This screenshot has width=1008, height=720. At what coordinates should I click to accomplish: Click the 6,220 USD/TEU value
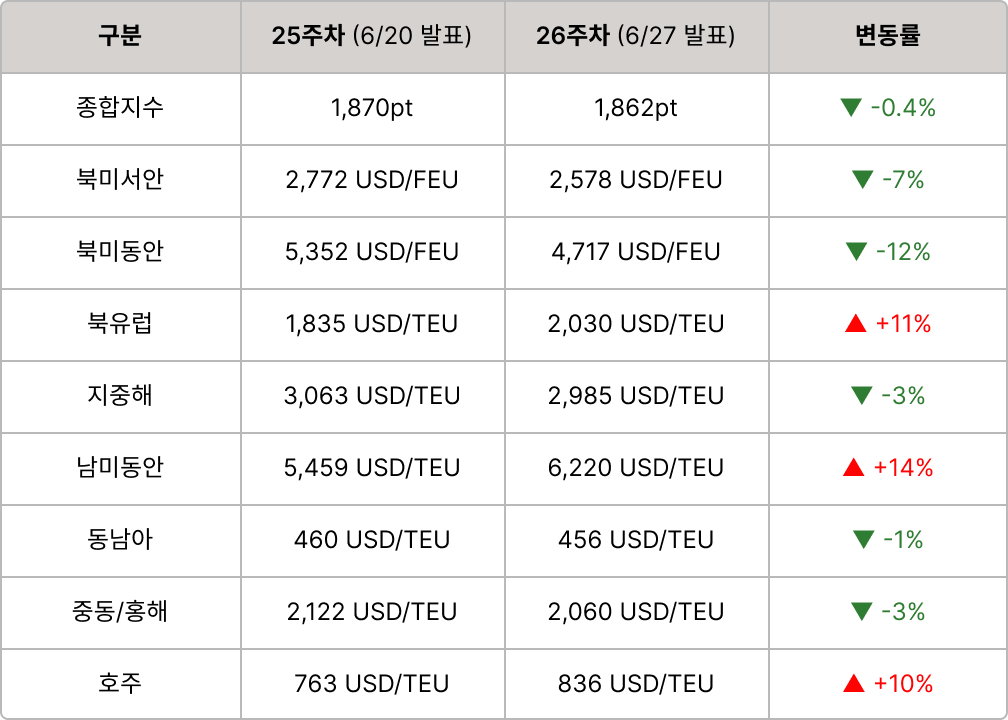point(636,467)
